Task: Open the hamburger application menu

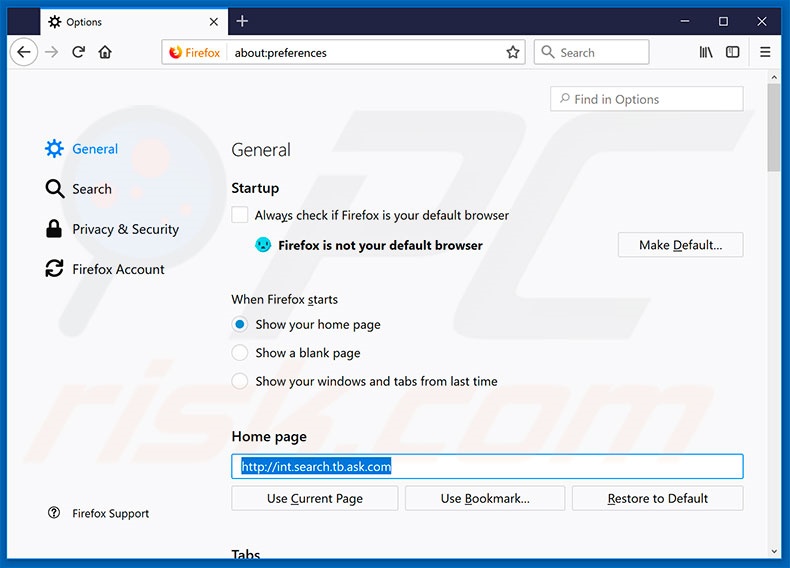Action: pos(765,52)
